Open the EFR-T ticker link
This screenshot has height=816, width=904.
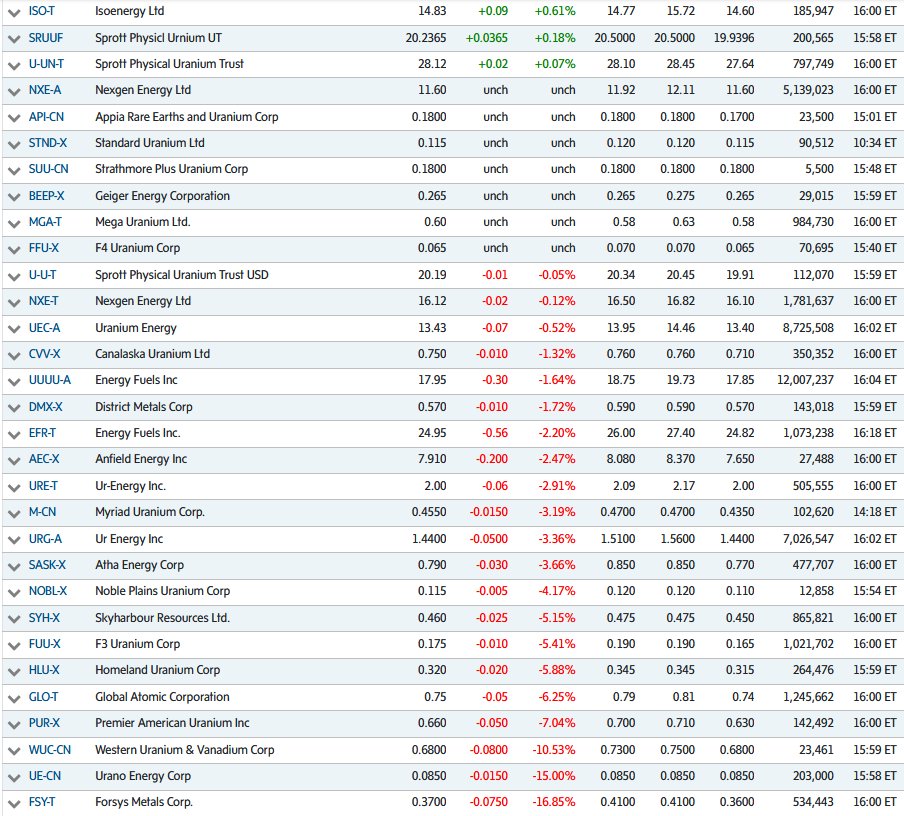tap(42, 433)
